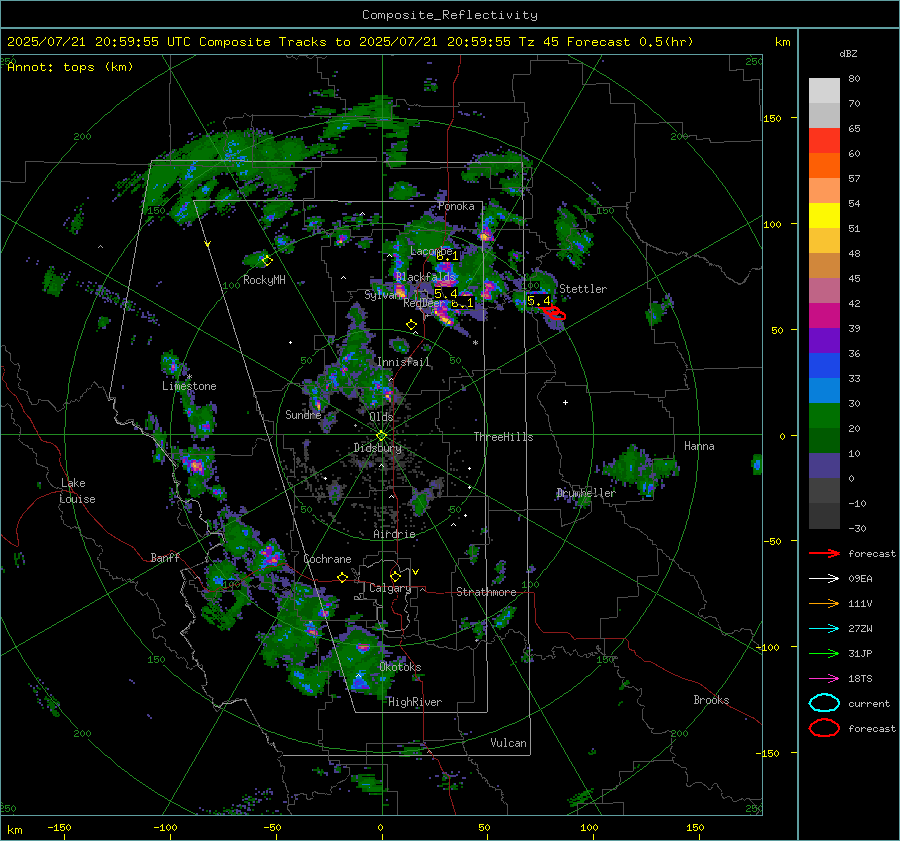This screenshot has height=841, width=900.
Task: Click the orange 111V track arrow
Action: pyautogui.click(x=824, y=603)
